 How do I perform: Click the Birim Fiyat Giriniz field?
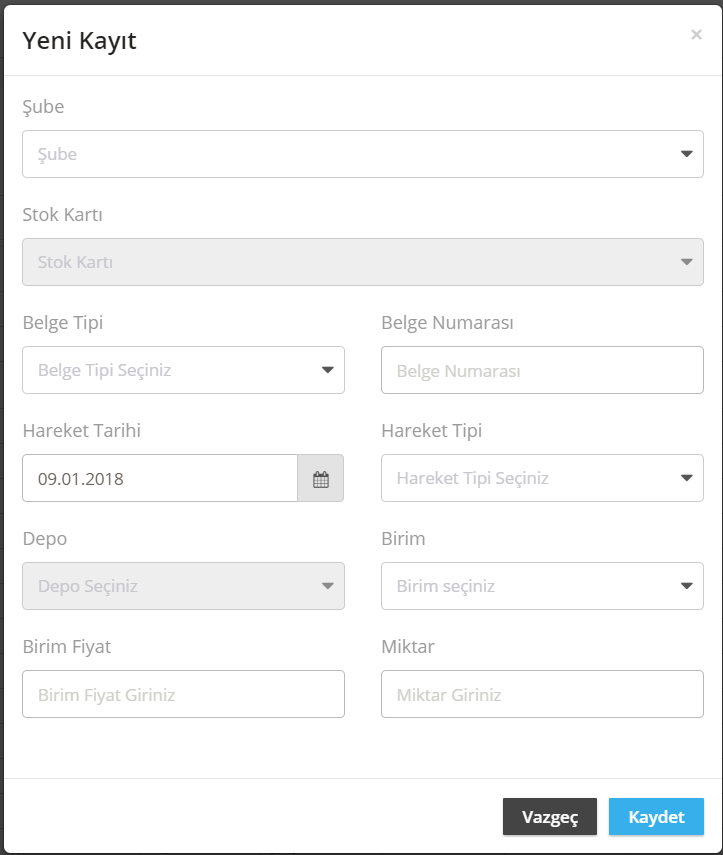click(x=183, y=694)
